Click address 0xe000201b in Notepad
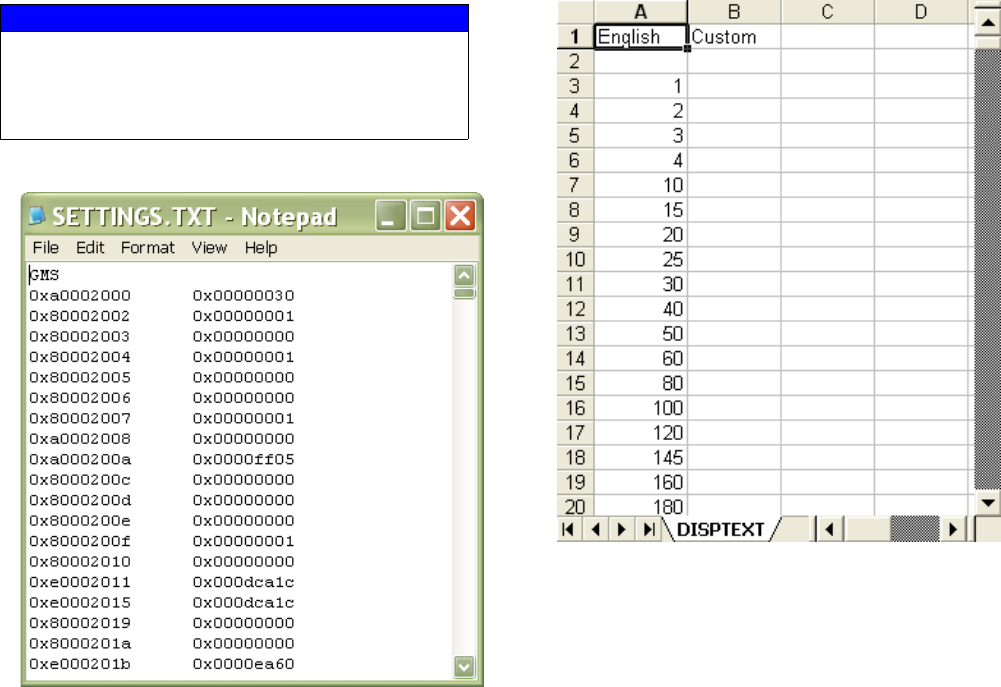This screenshot has width=1001, height=687. 80,663
